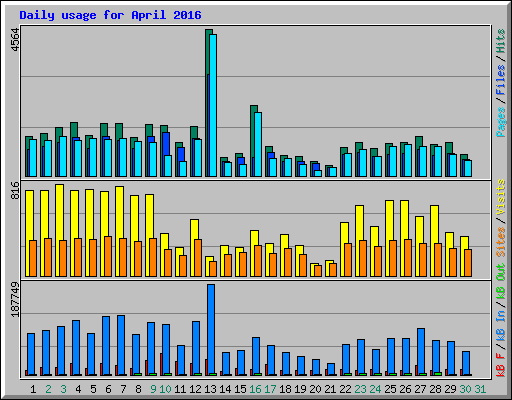This screenshot has height=400, width=512.
Task: Click day 14 on the date axis
Action: 225,389
